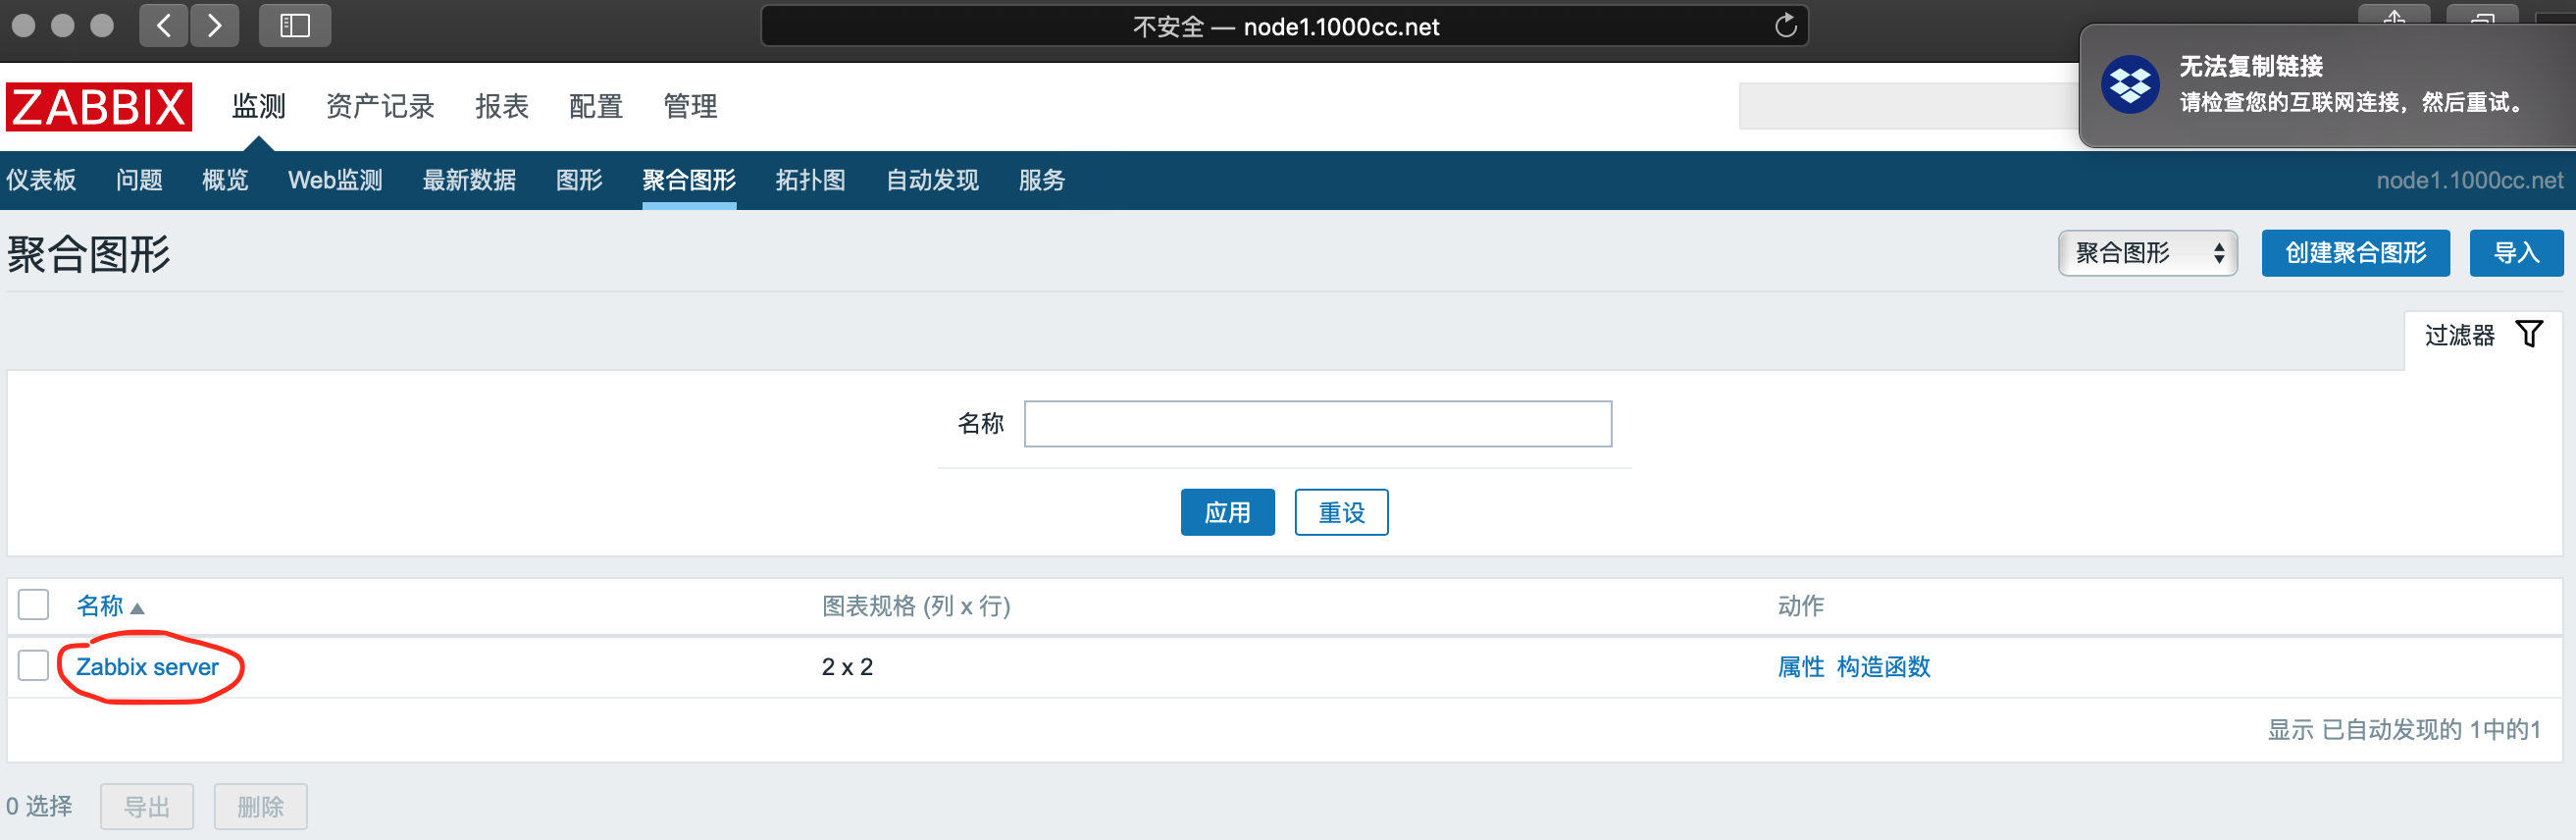Switch to the 拓扑图 tab
Screen dimensions: 2576x840
810,180
